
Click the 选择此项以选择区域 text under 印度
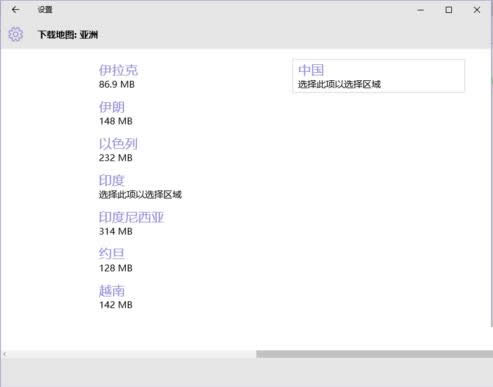click(140, 195)
